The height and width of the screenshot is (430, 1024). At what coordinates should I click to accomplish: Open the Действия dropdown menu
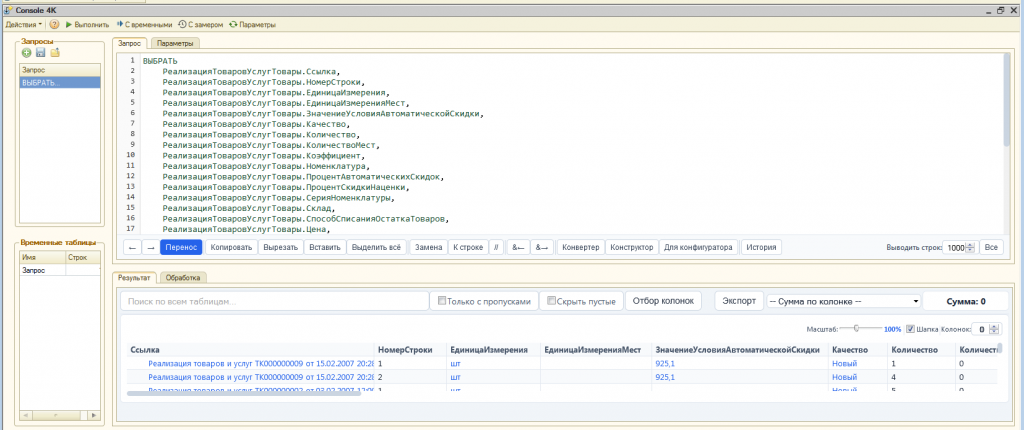coord(24,24)
